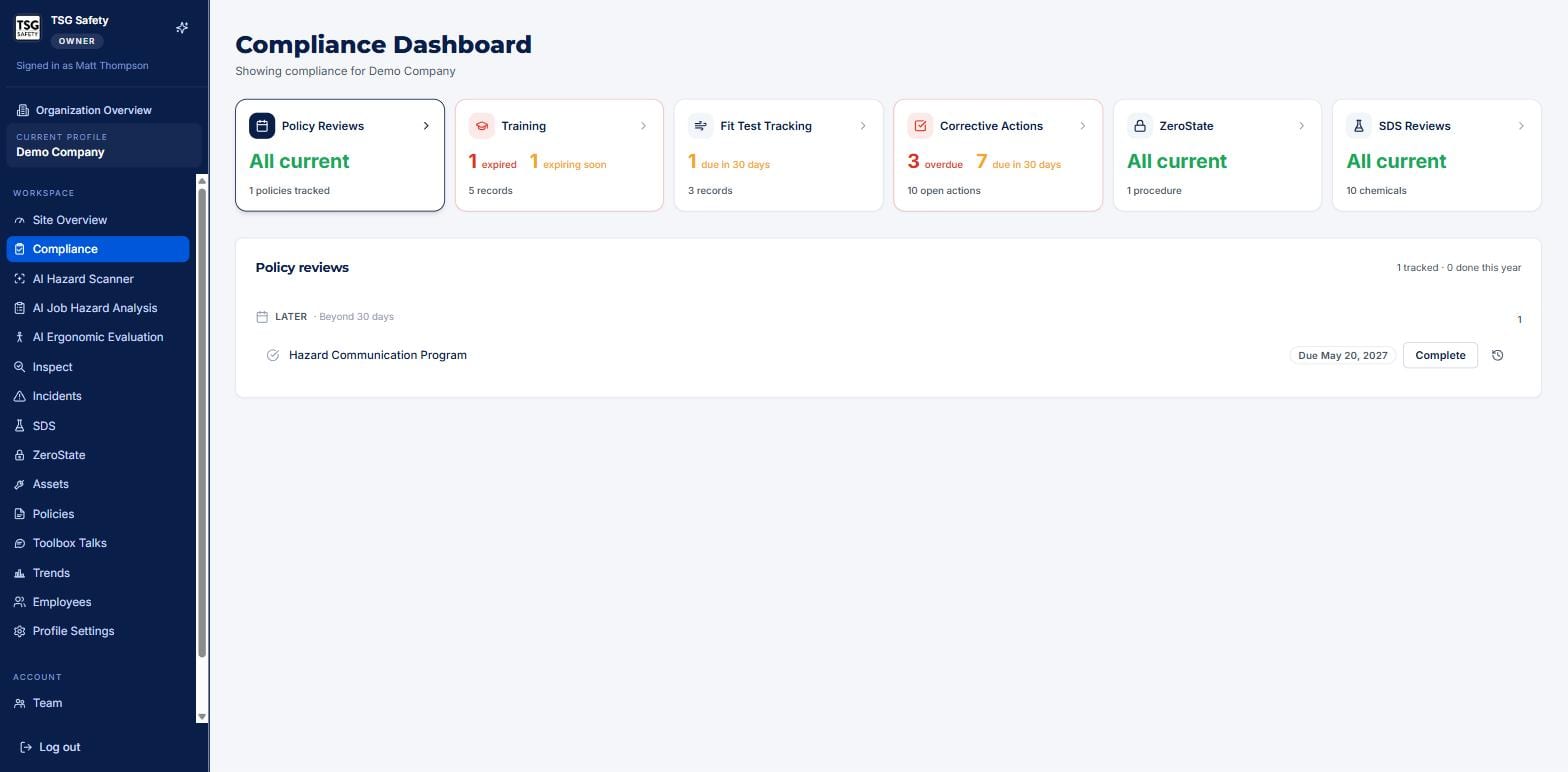Image resolution: width=1568 pixels, height=772 pixels.
Task: Click the Corrective Actions checkbox icon
Action: [x=921, y=126]
